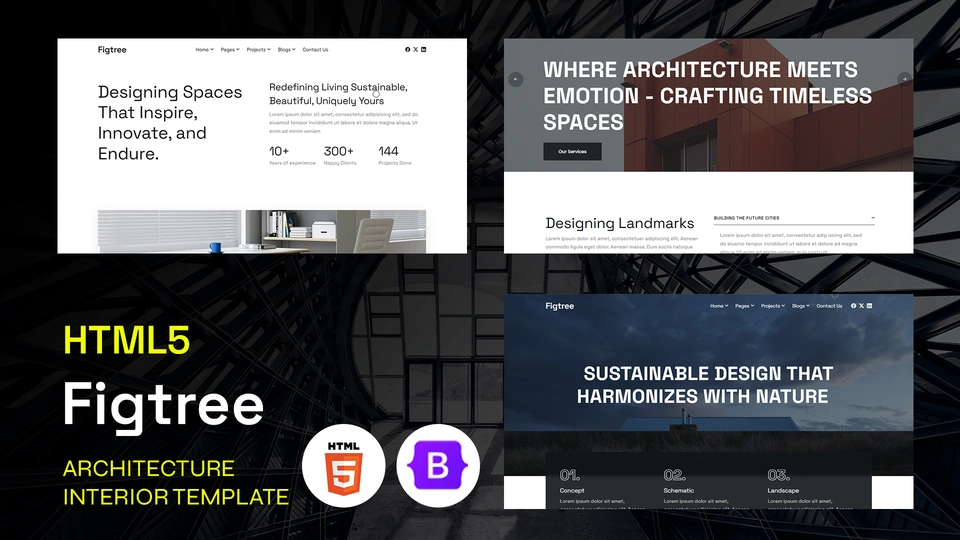This screenshot has height=540, width=960.
Task: Open Home dropdown in white Figtree preview
Action: click(204, 50)
